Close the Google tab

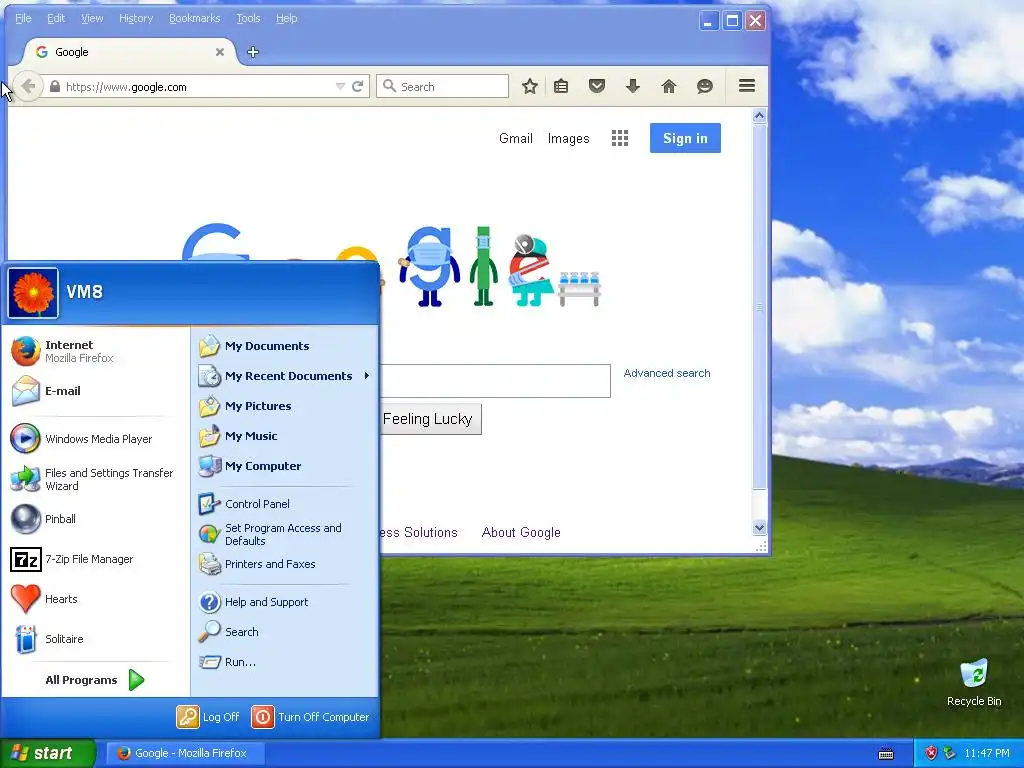[x=220, y=52]
